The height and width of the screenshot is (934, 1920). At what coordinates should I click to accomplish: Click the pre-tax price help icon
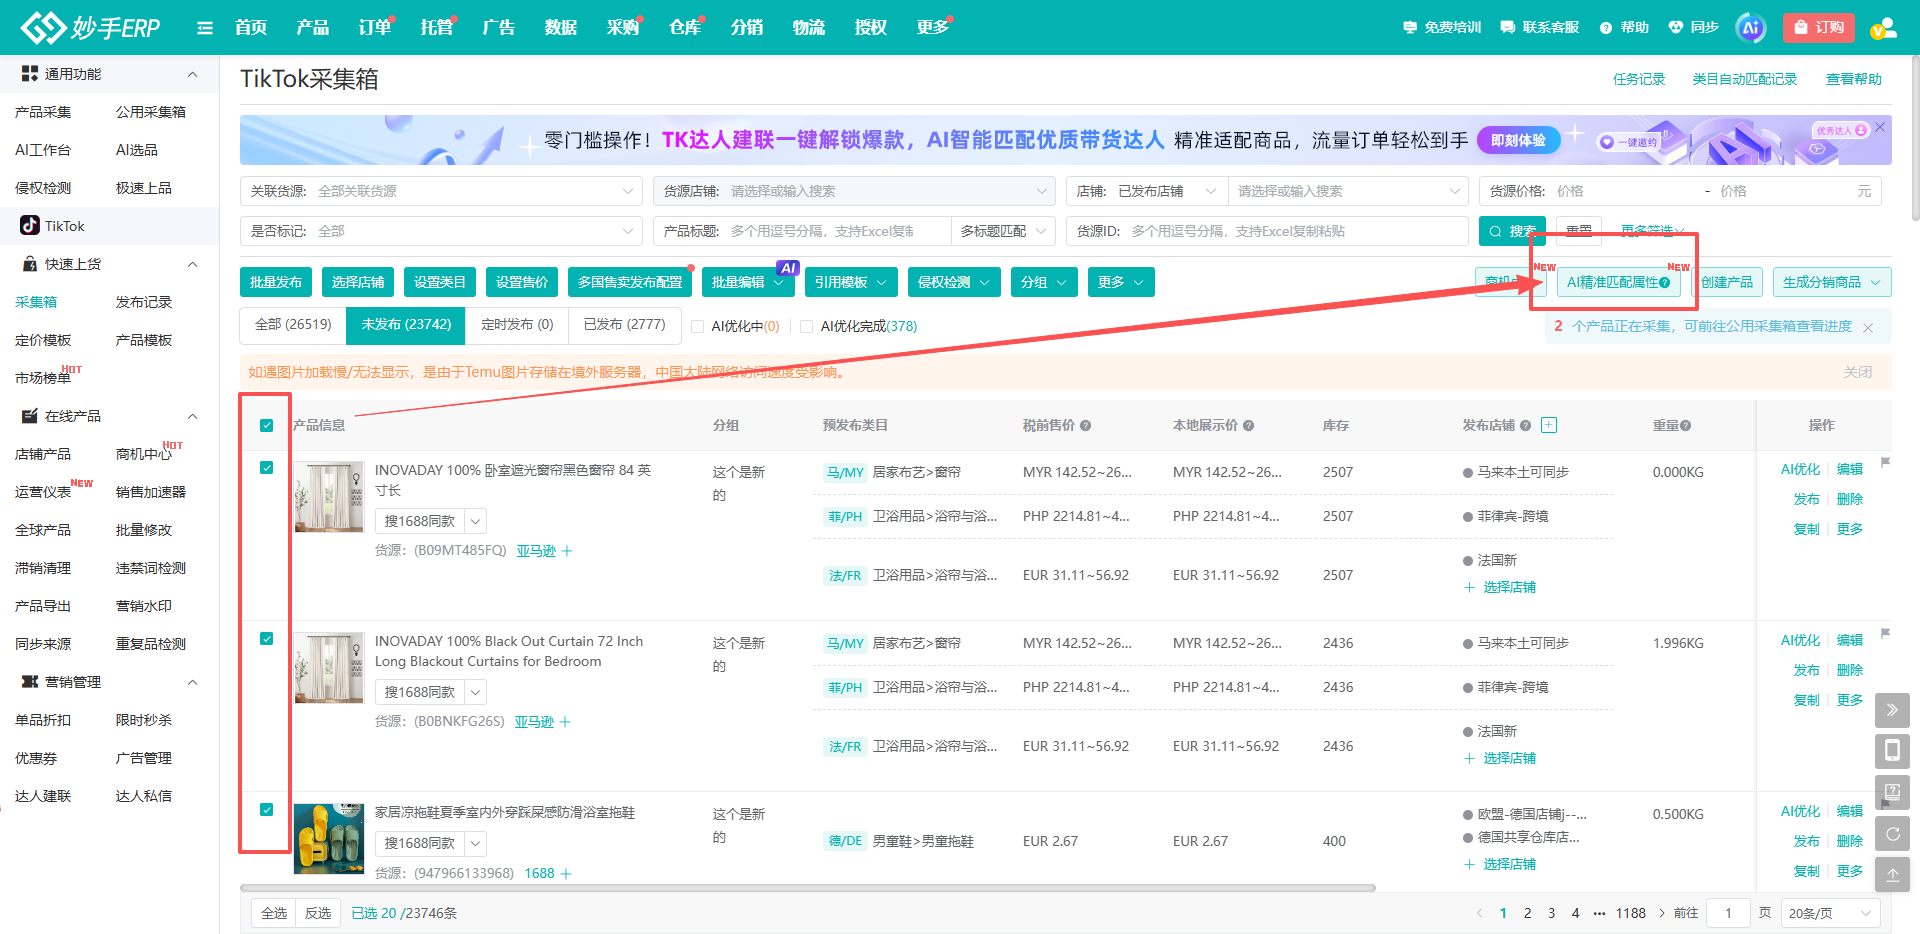tap(1085, 425)
